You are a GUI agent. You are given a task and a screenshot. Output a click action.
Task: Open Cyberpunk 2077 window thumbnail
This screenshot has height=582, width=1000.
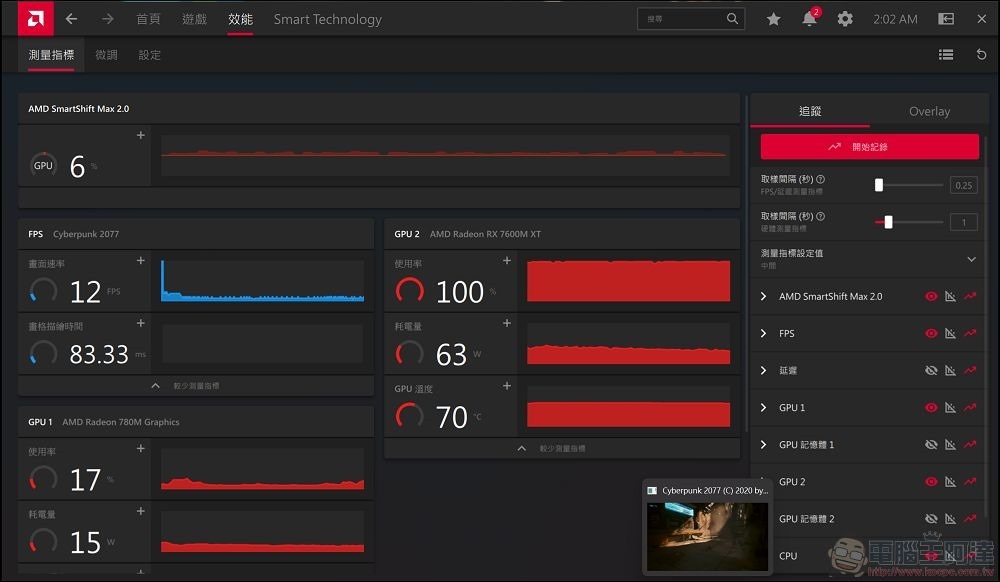(707, 528)
